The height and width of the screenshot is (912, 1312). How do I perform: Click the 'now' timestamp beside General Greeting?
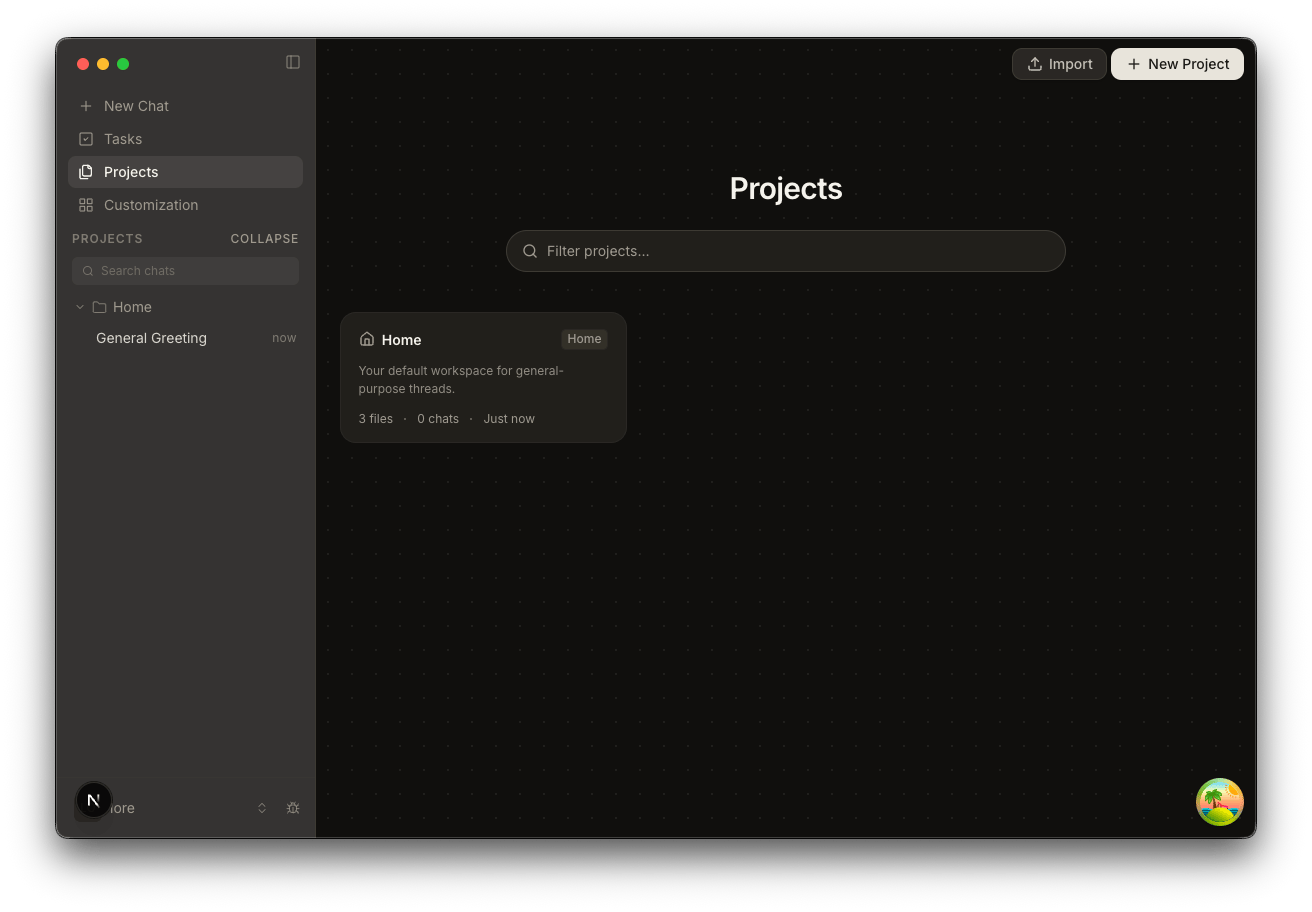[284, 338]
